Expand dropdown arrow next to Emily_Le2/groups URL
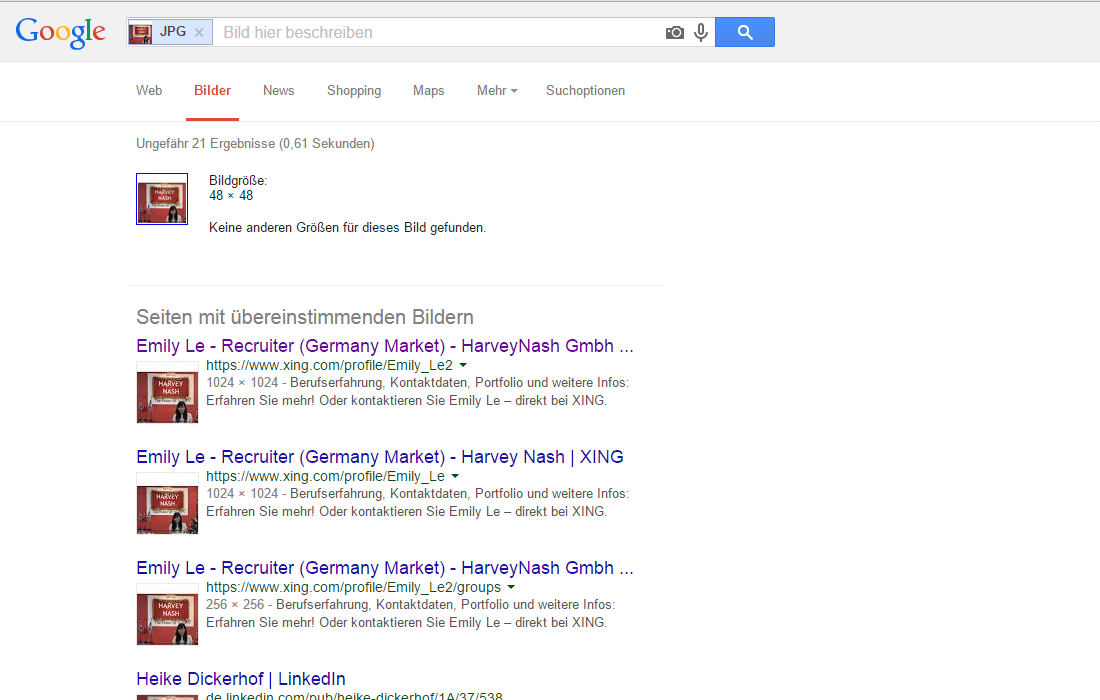 pos(511,587)
